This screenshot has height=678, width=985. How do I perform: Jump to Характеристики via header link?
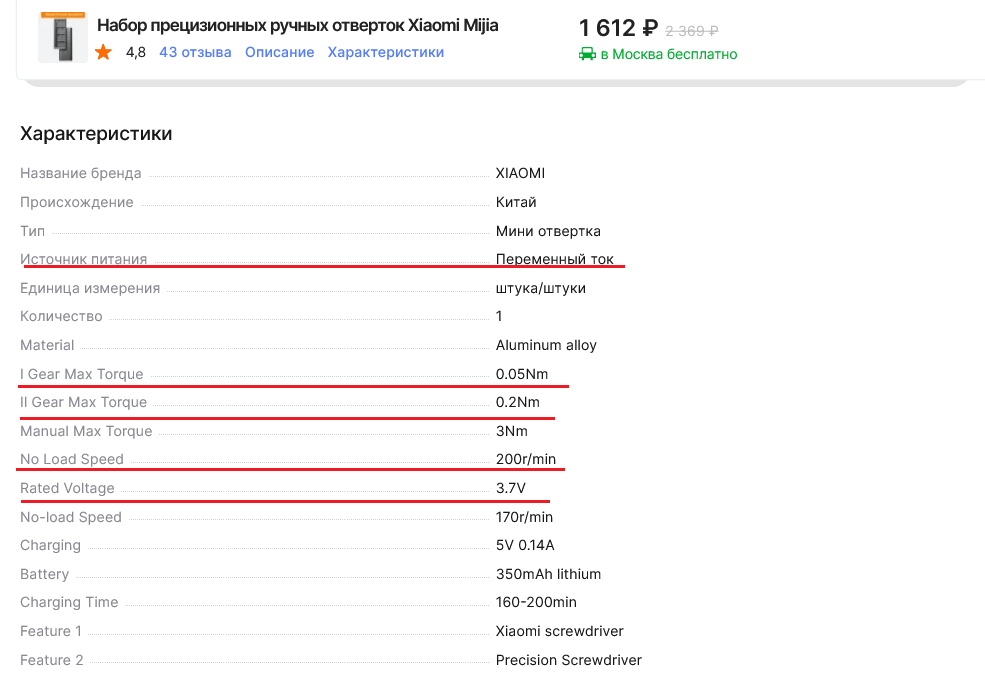coord(385,52)
